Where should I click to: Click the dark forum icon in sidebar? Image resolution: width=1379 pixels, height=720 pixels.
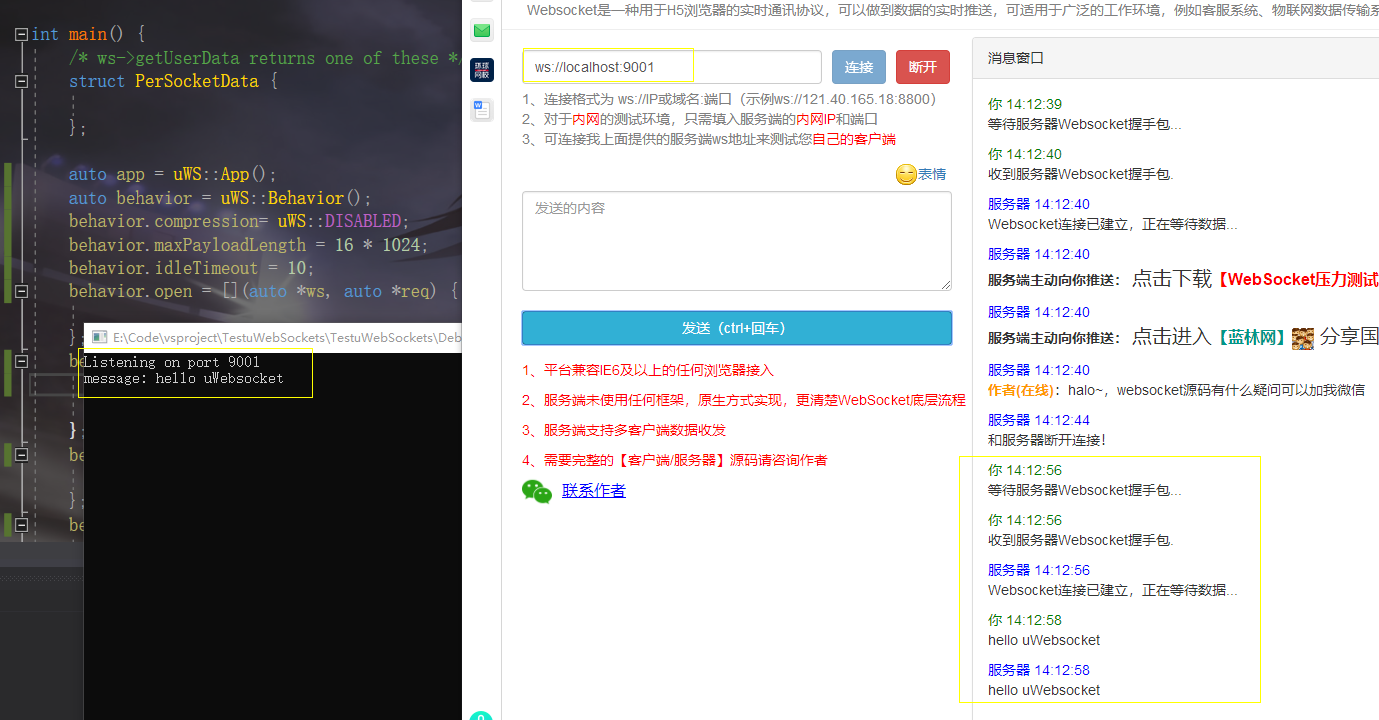[x=482, y=70]
